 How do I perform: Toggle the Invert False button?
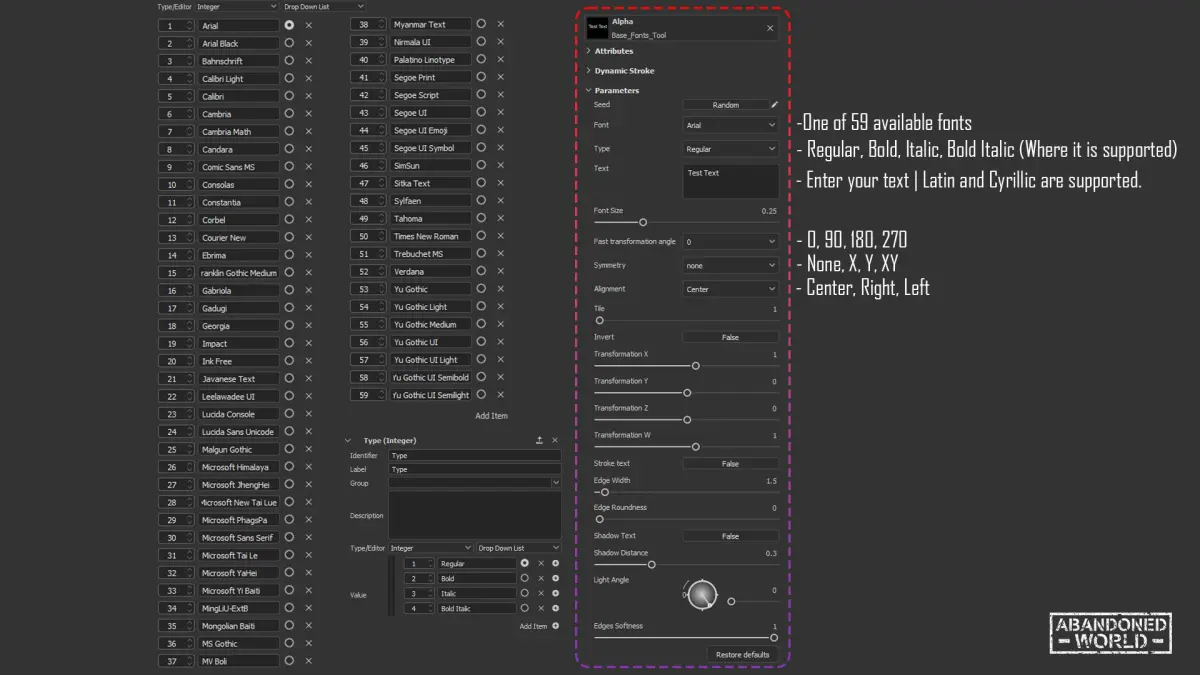(731, 337)
